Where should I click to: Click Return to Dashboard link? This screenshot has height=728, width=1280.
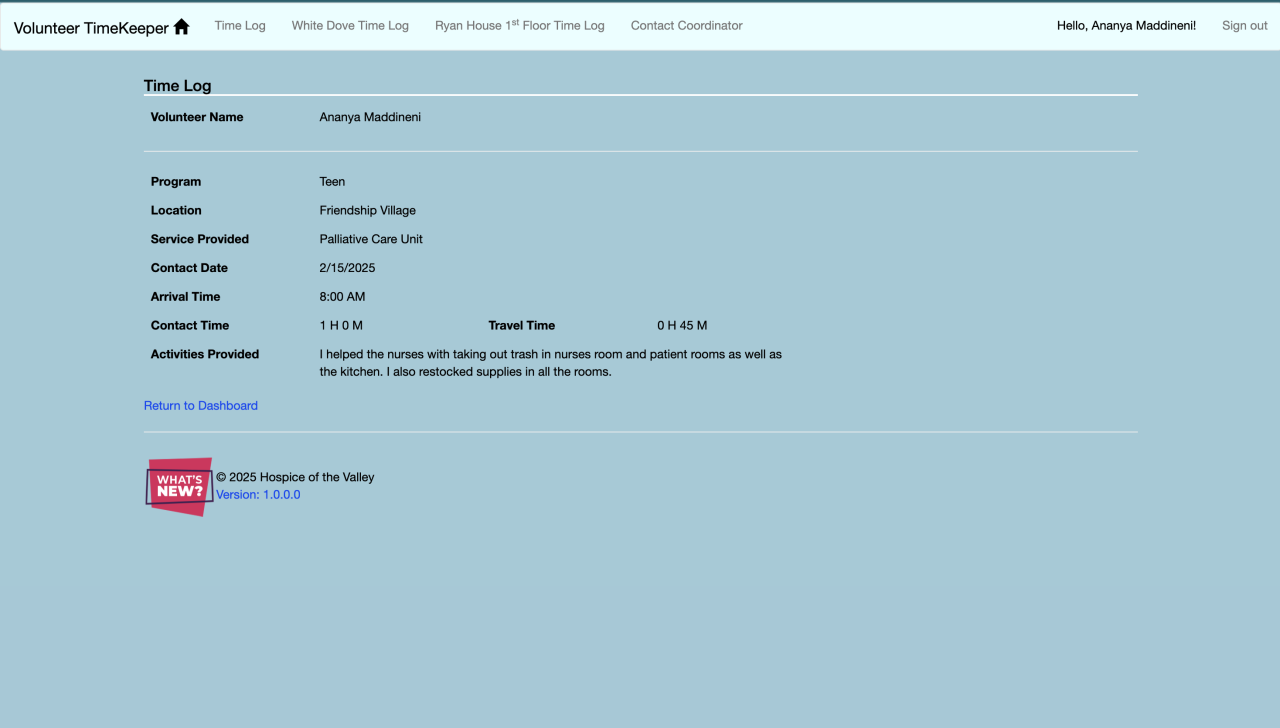201,406
